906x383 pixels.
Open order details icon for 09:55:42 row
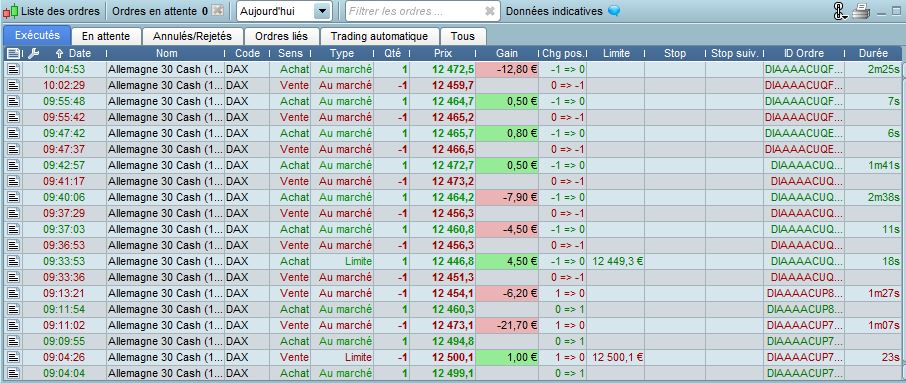pyautogui.click(x=13, y=117)
